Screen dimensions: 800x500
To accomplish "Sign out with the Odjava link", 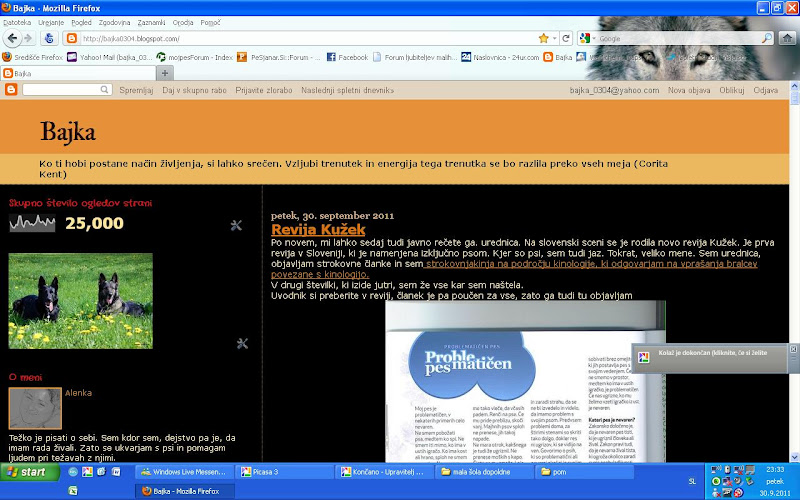I will click(765, 90).
